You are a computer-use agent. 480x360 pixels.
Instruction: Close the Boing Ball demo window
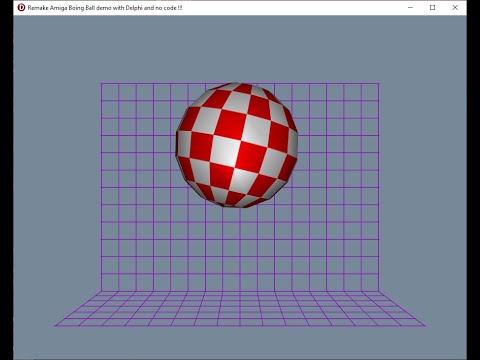point(455,7)
